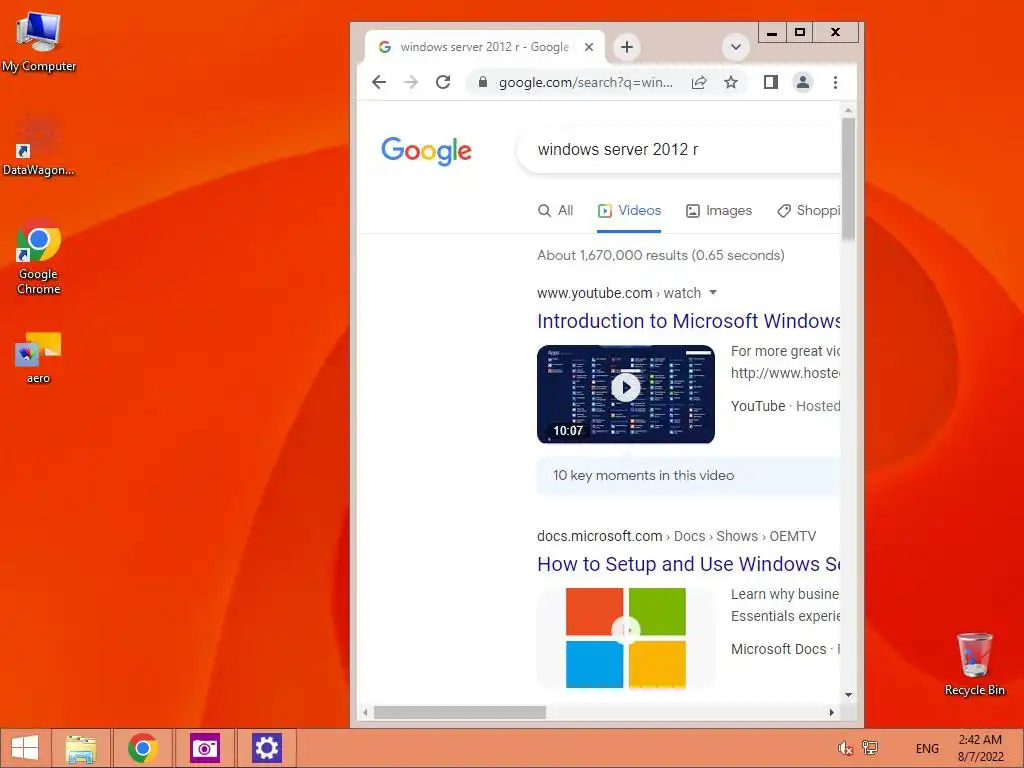
Task: Select the Recycle Bin desktop icon
Action: point(974,664)
